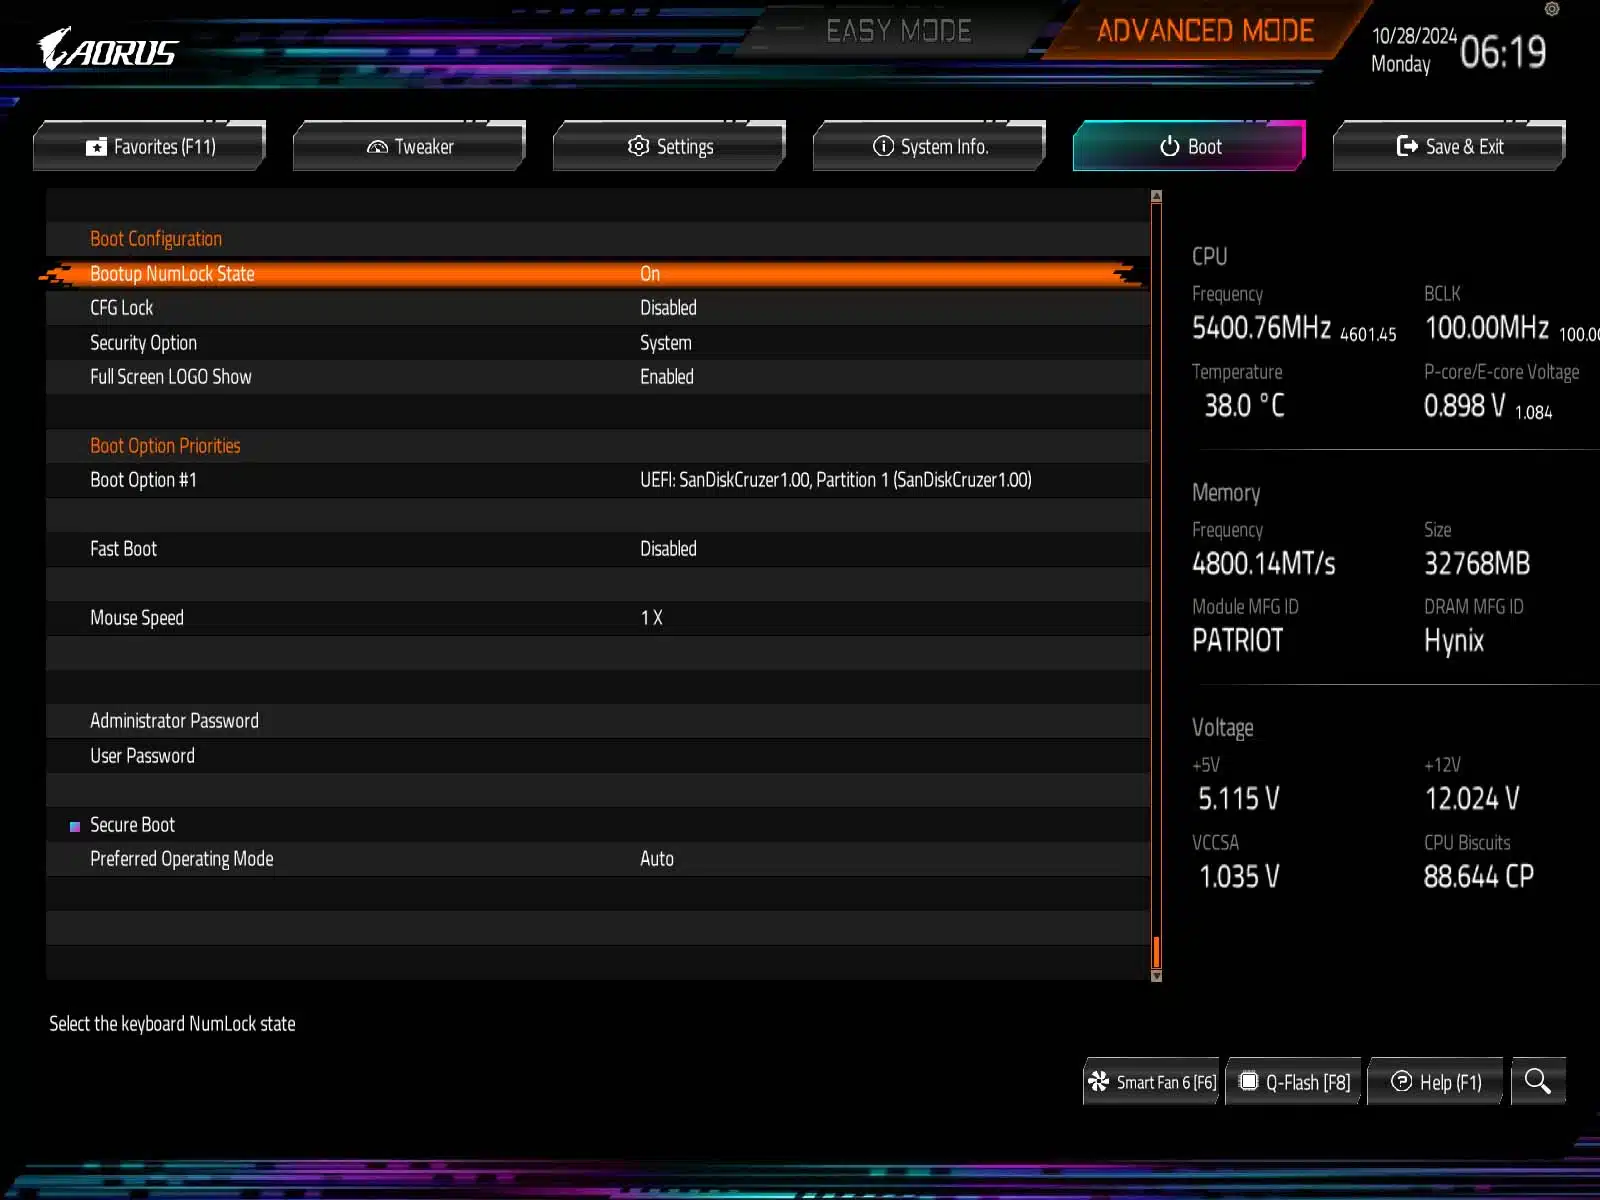Click the memory size 32768MB value
Image resolution: width=1600 pixels, height=1200 pixels.
click(1477, 564)
